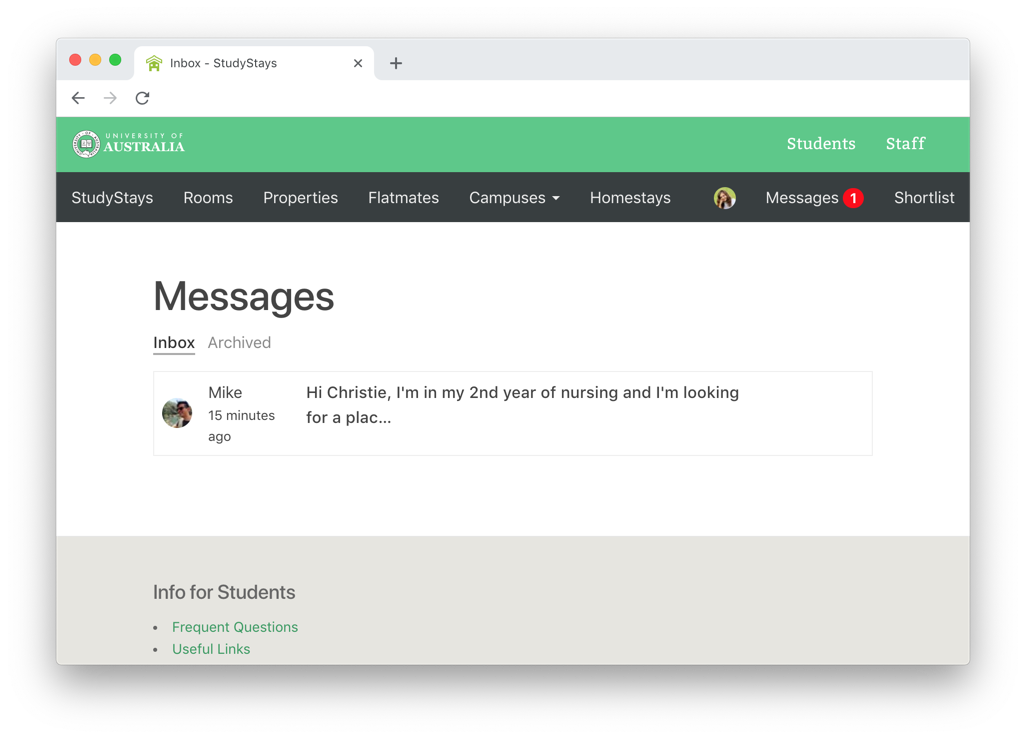Viewport: 1026px width, 739px height.
Task: Open the user profile avatar in navbar
Action: pyautogui.click(x=724, y=198)
